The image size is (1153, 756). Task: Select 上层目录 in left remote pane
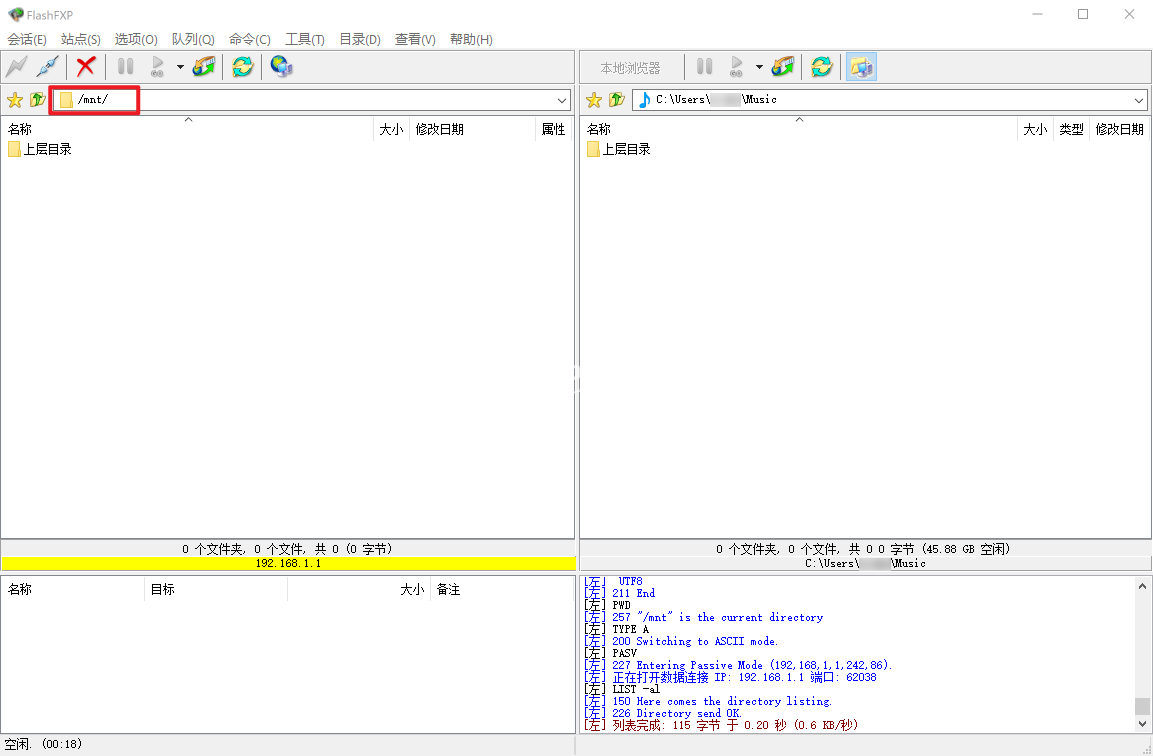[x=40, y=149]
